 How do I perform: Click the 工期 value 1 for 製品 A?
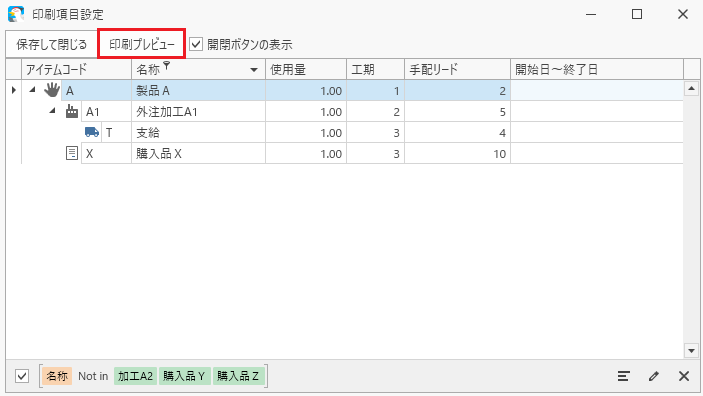click(x=375, y=91)
